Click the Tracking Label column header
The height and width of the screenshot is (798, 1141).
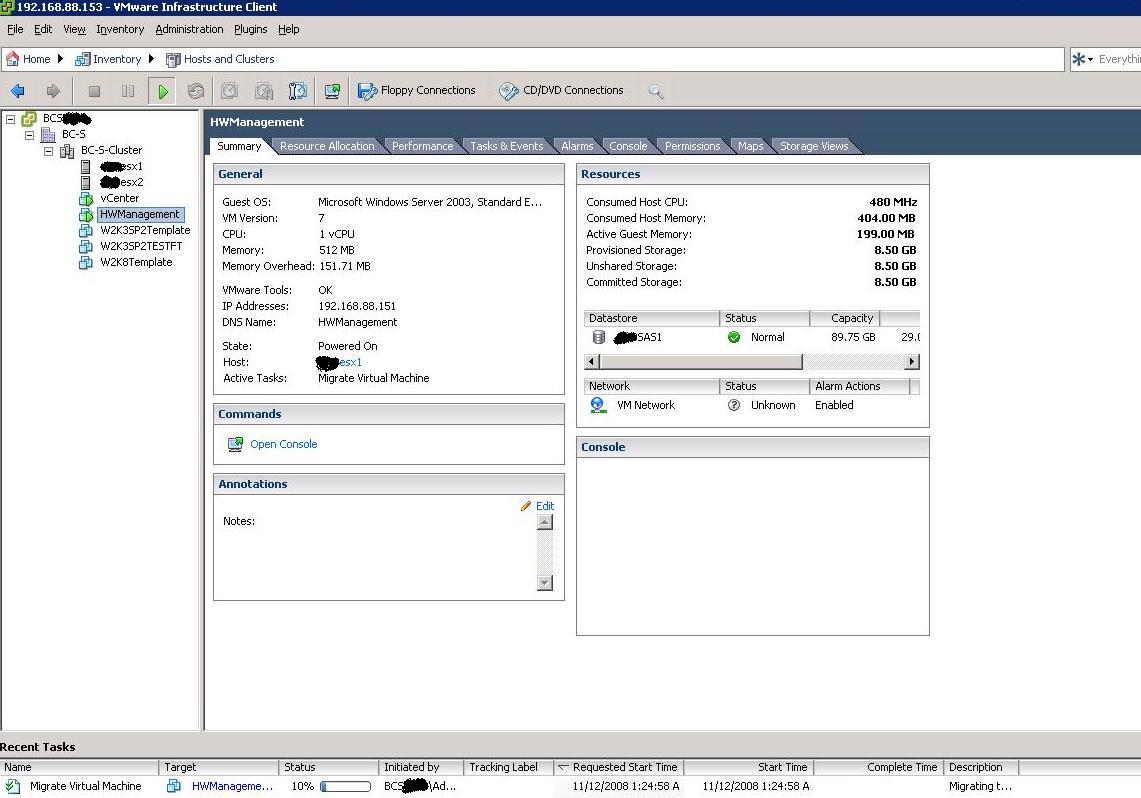(x=508, y=767)
